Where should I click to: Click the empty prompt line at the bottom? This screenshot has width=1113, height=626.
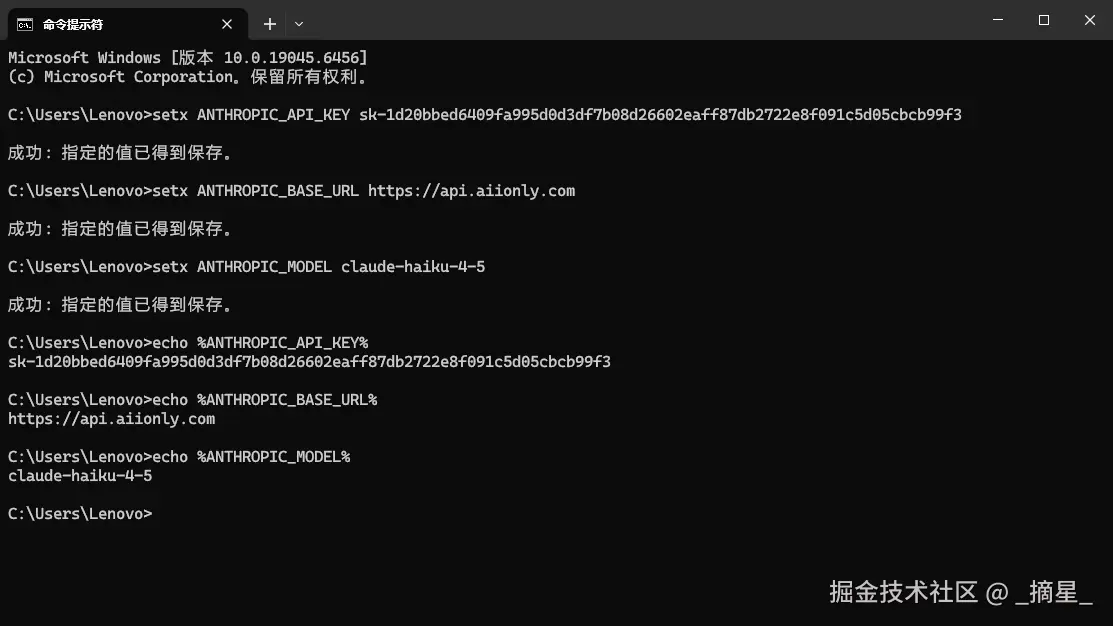[80, 514]
